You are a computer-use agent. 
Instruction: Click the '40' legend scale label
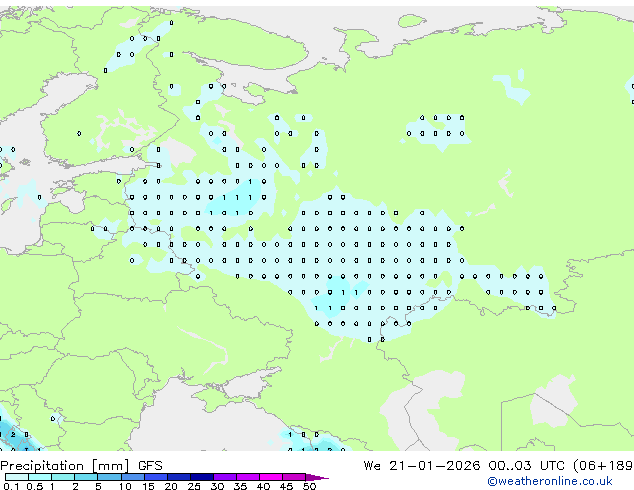click(x=263, y=486)
